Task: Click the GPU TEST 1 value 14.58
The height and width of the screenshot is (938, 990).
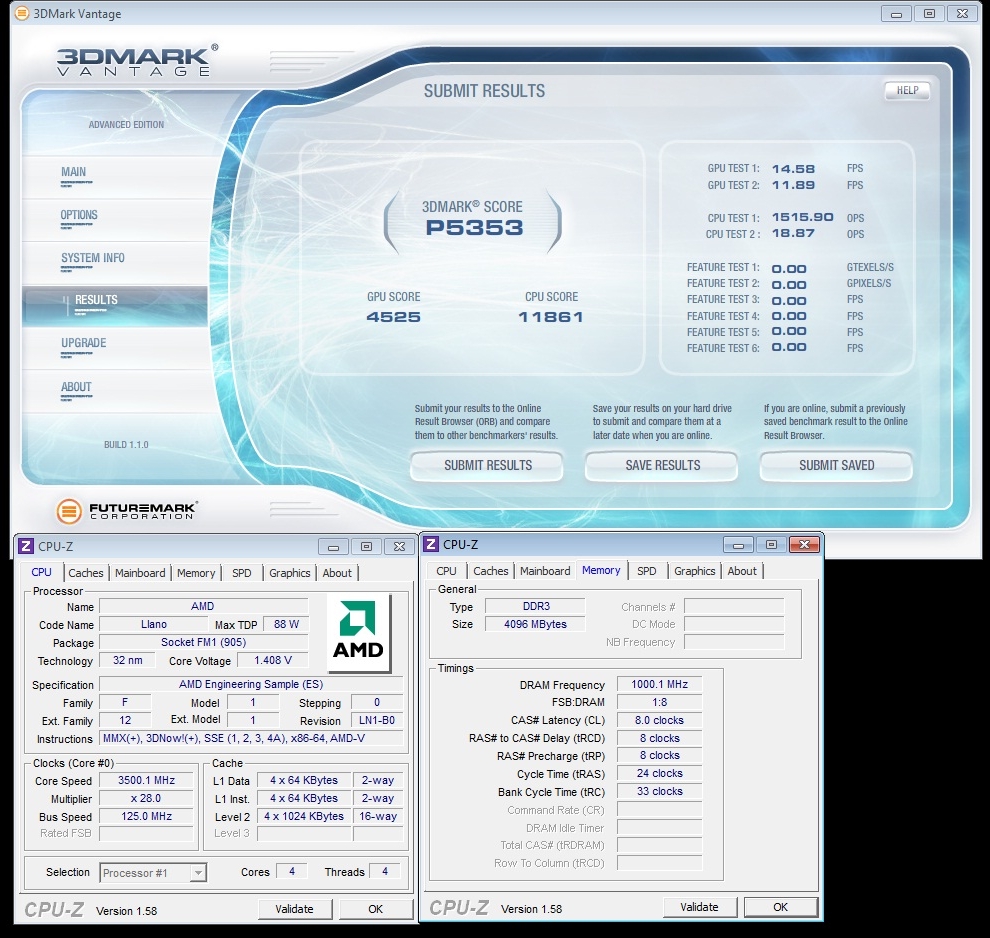Action: click(794, 169)
